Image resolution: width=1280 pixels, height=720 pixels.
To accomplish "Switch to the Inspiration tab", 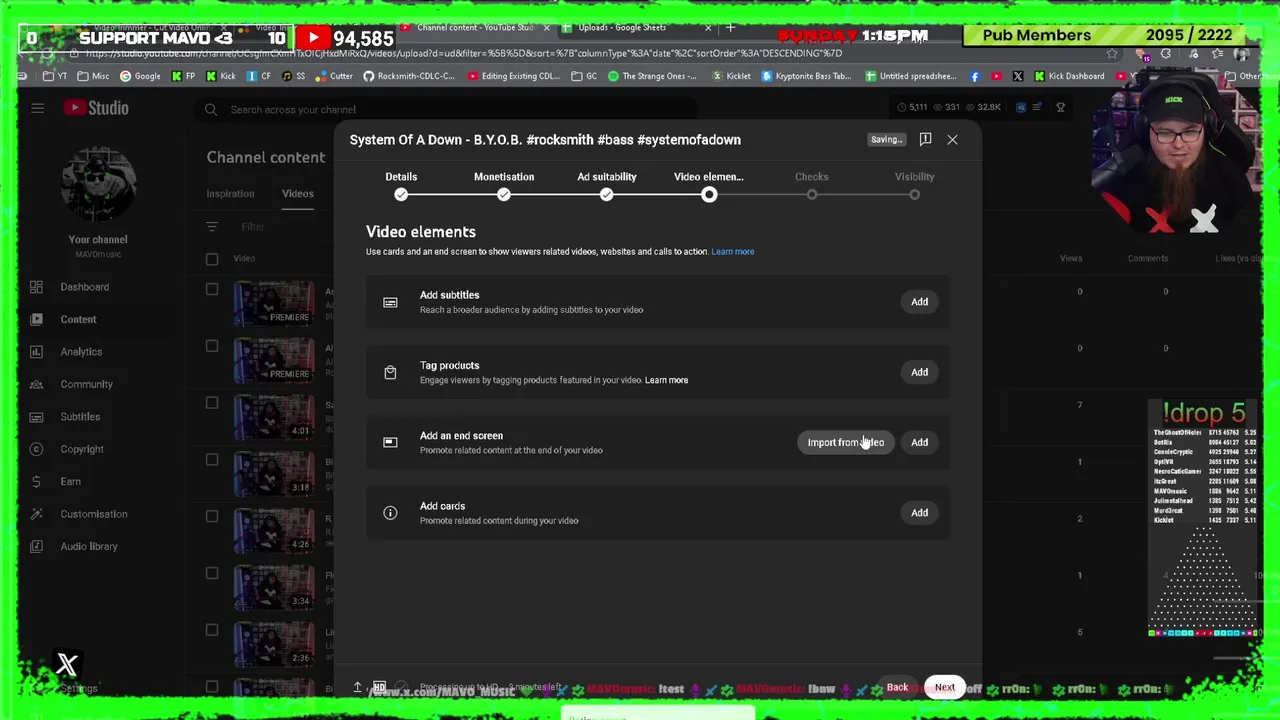I will [230, 194].
